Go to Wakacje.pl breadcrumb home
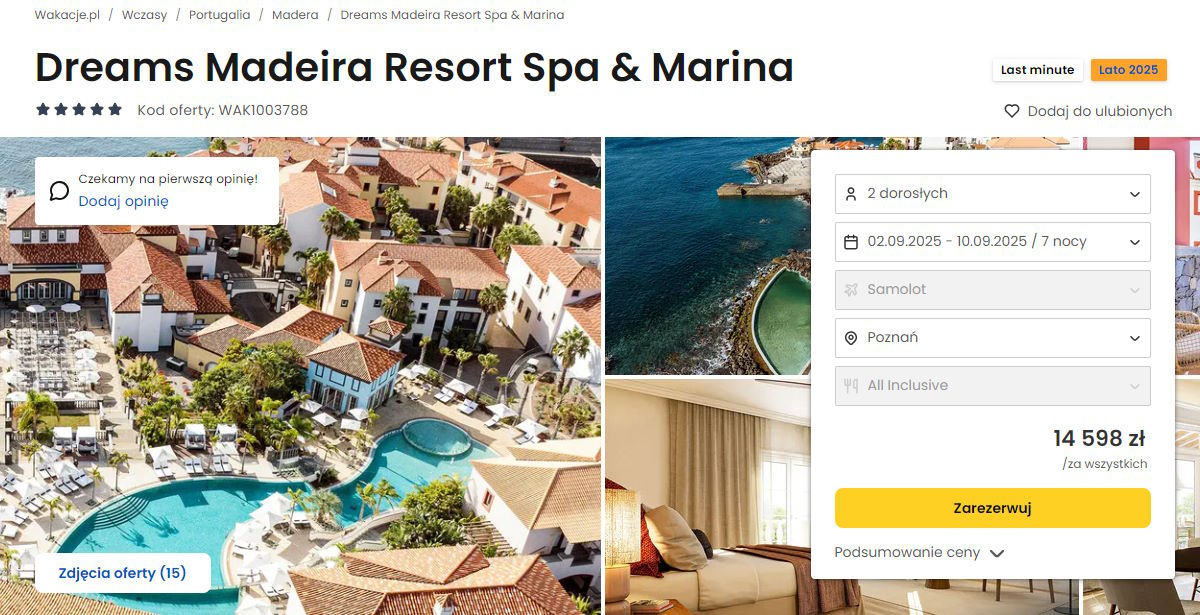 tap(64, 15)
